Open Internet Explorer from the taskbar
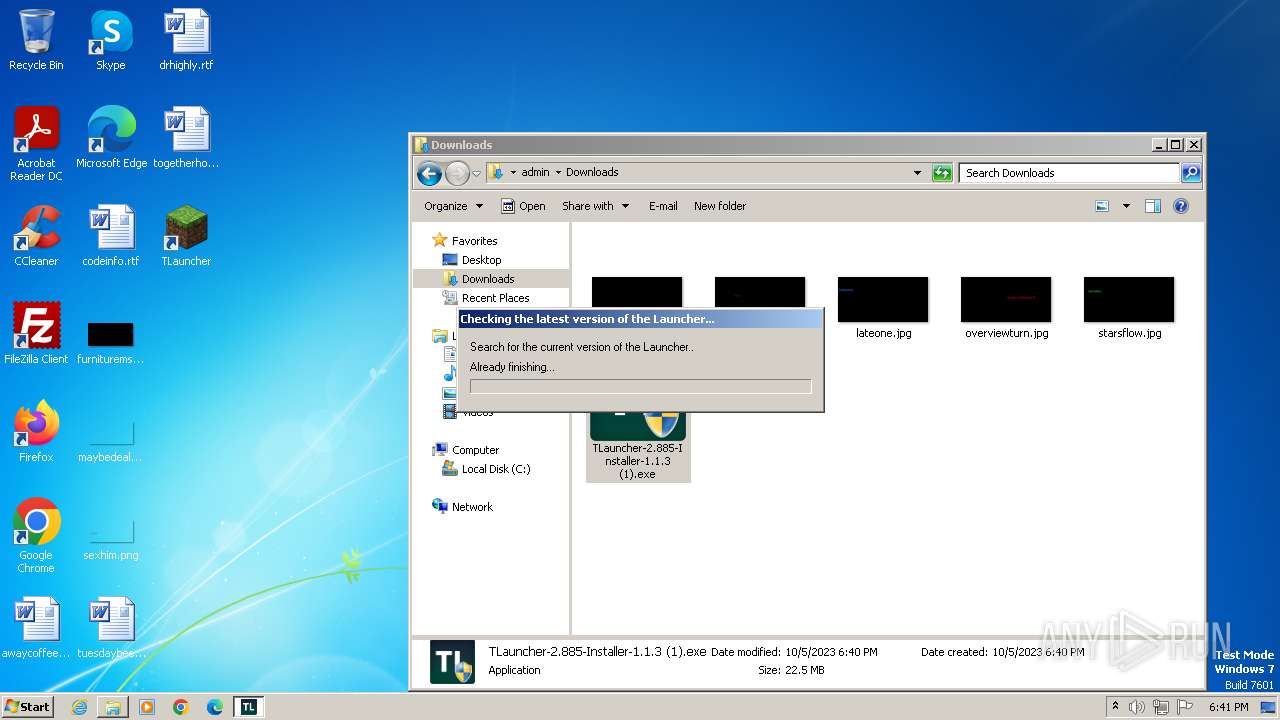The image size is (1280, 720). tap(79, 707)
